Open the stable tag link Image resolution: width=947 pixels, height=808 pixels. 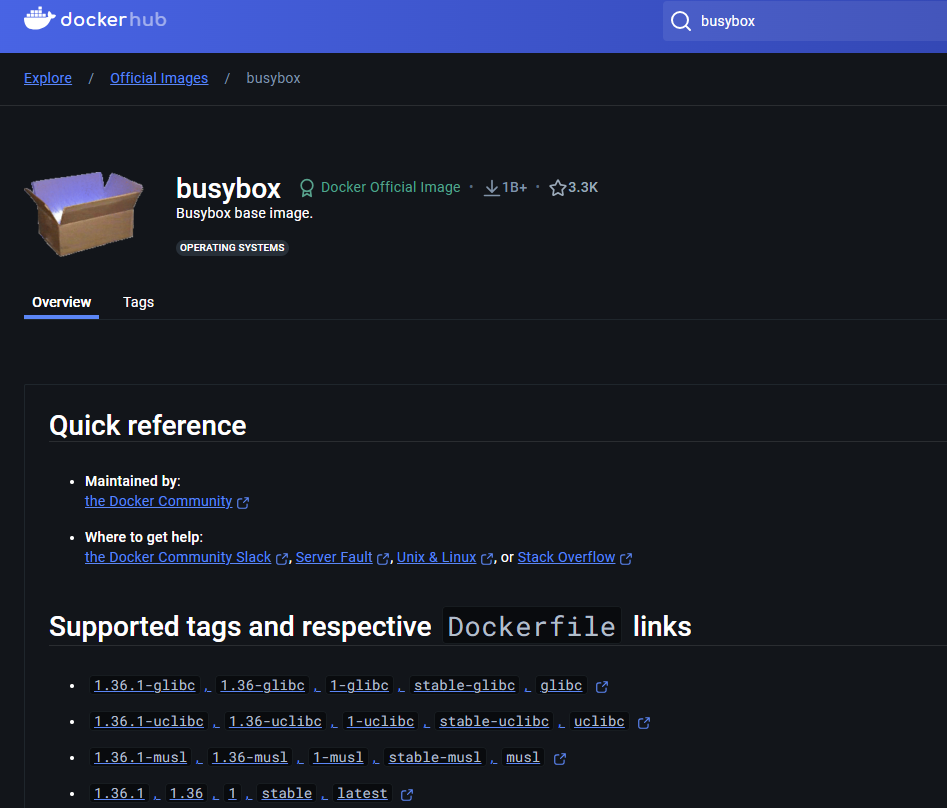[286, 794]
